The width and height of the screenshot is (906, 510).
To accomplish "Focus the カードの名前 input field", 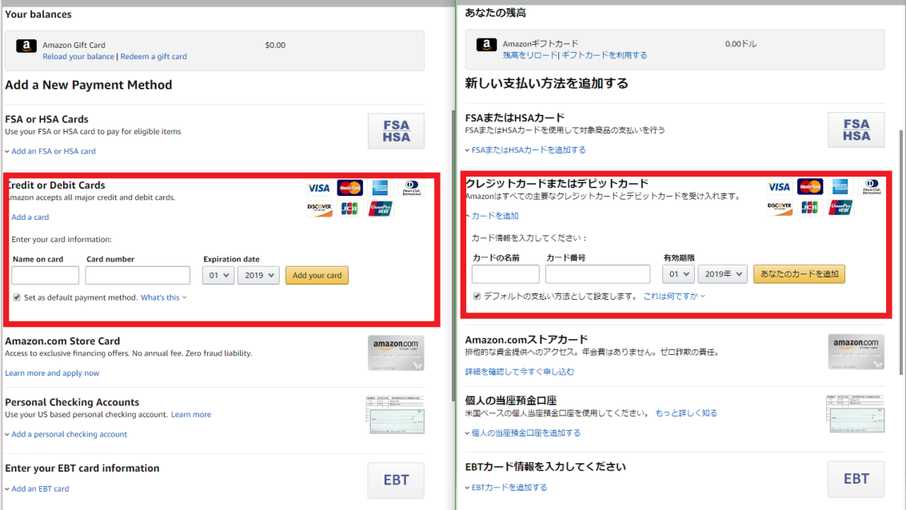I will click(506, 274).
